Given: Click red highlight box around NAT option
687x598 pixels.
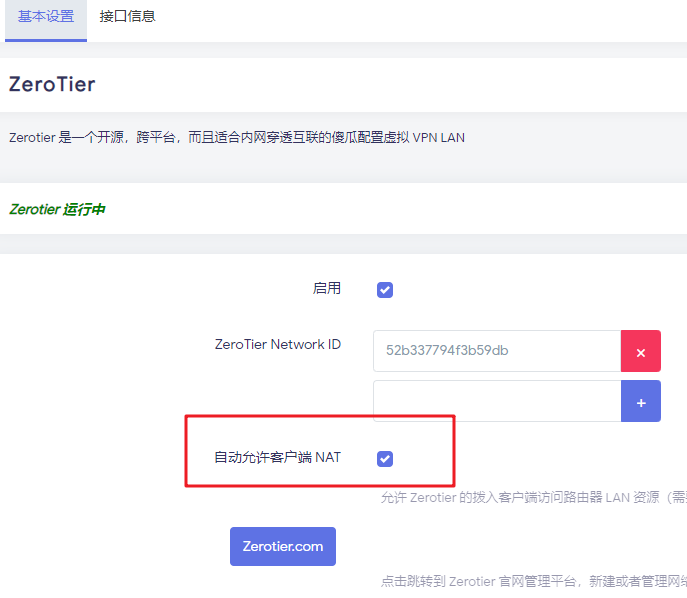Looking at the screenshot, I should (x=320, y=419).
